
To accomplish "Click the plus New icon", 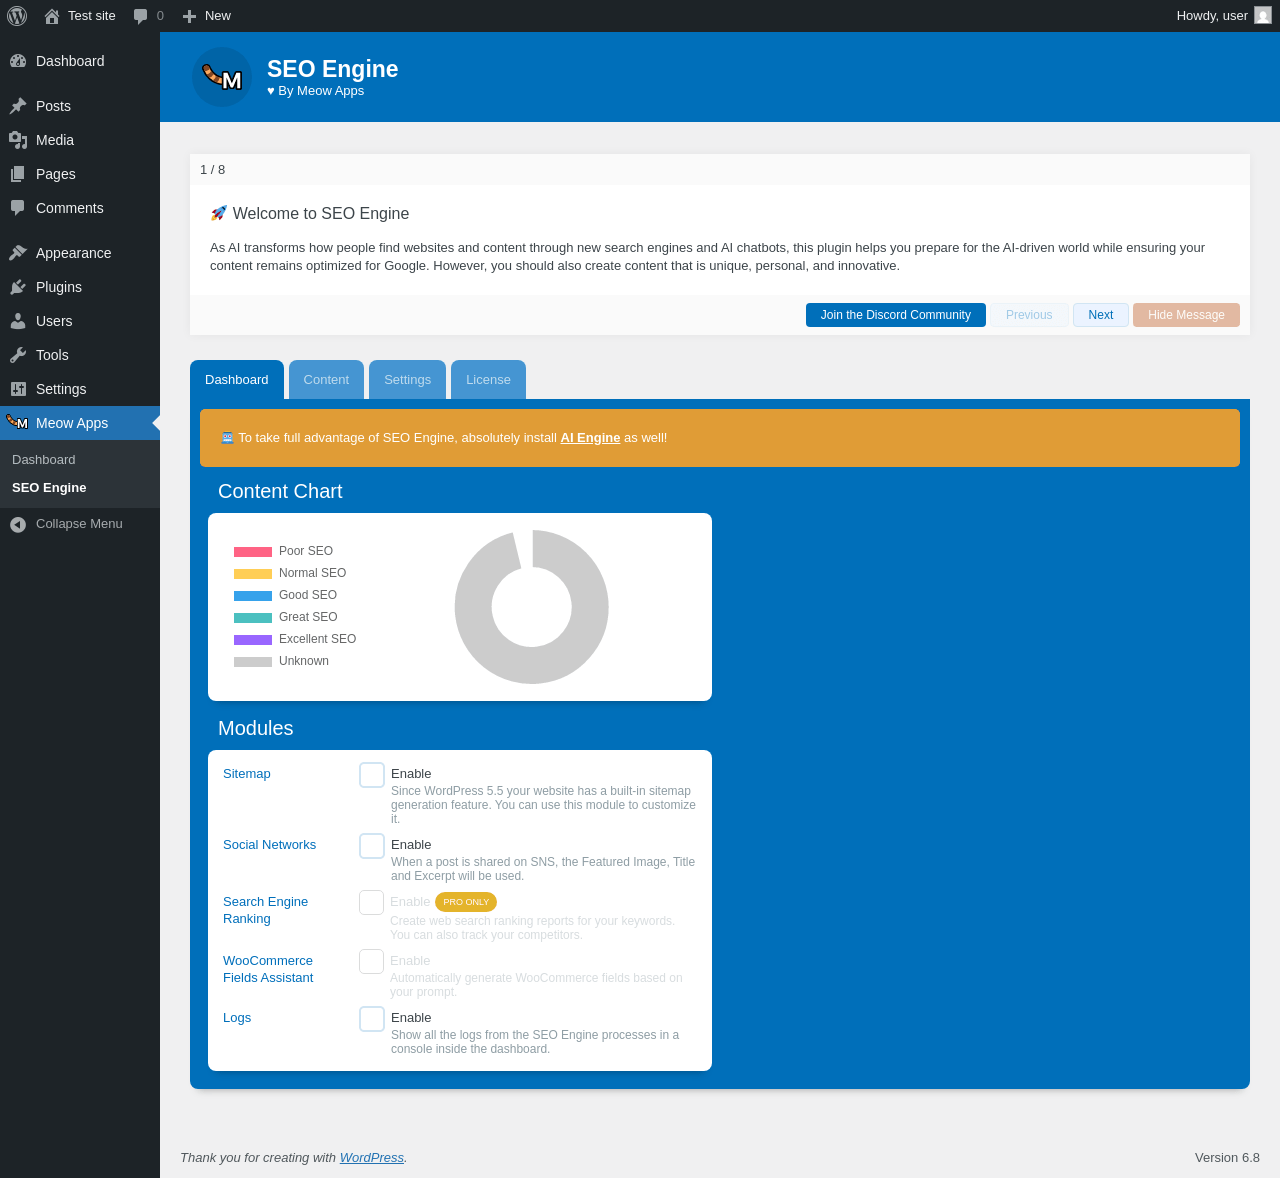I will point(189,16).
